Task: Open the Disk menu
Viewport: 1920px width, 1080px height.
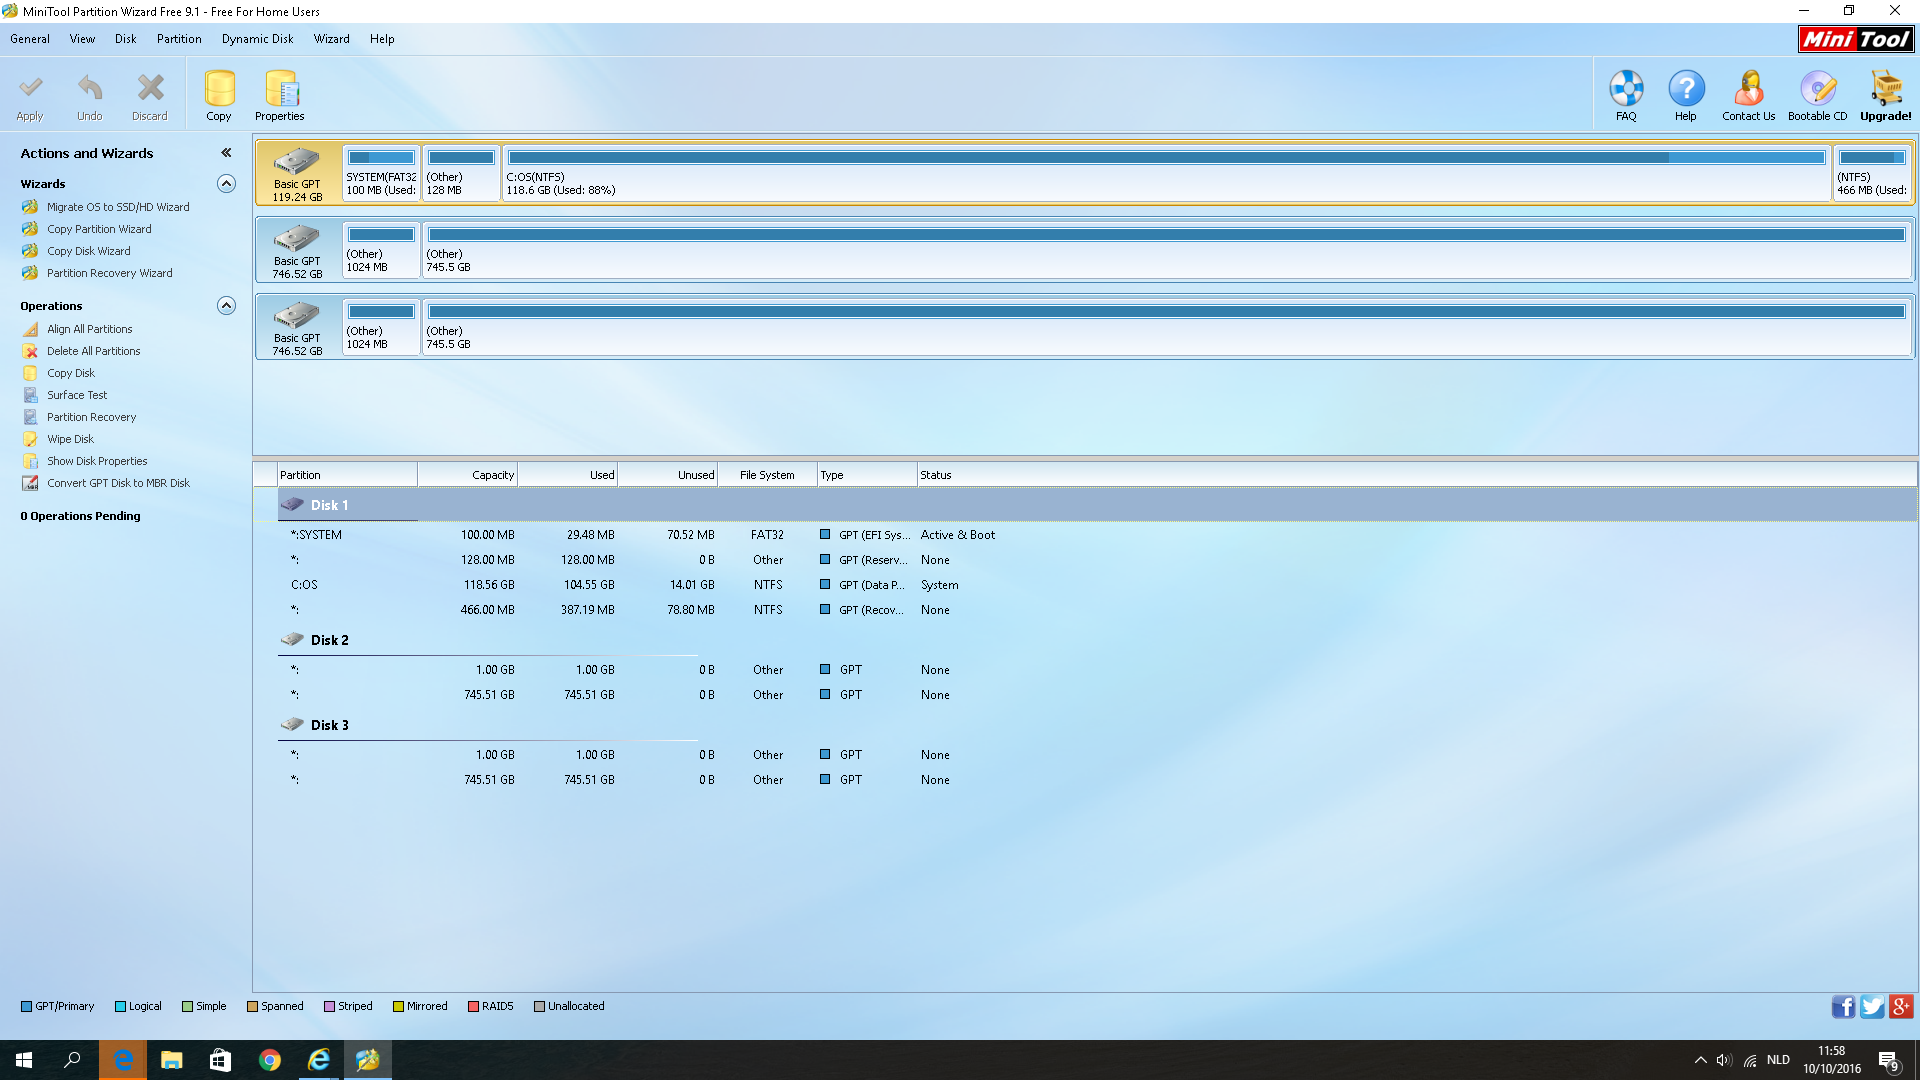Action: coord(125,39)
